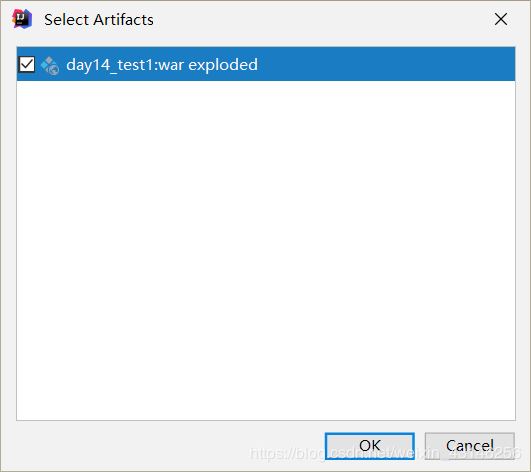Screen dimensions: 531x472
Task: Click the 'war exploded' label text
Action: 208,65
